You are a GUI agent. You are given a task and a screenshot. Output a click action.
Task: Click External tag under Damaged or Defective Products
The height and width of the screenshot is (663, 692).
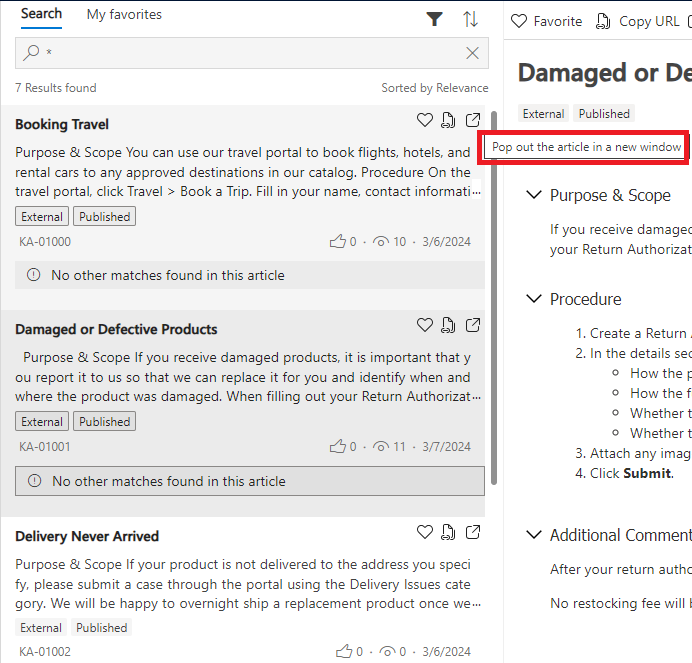pyautogui.click(x=42, y=422)
